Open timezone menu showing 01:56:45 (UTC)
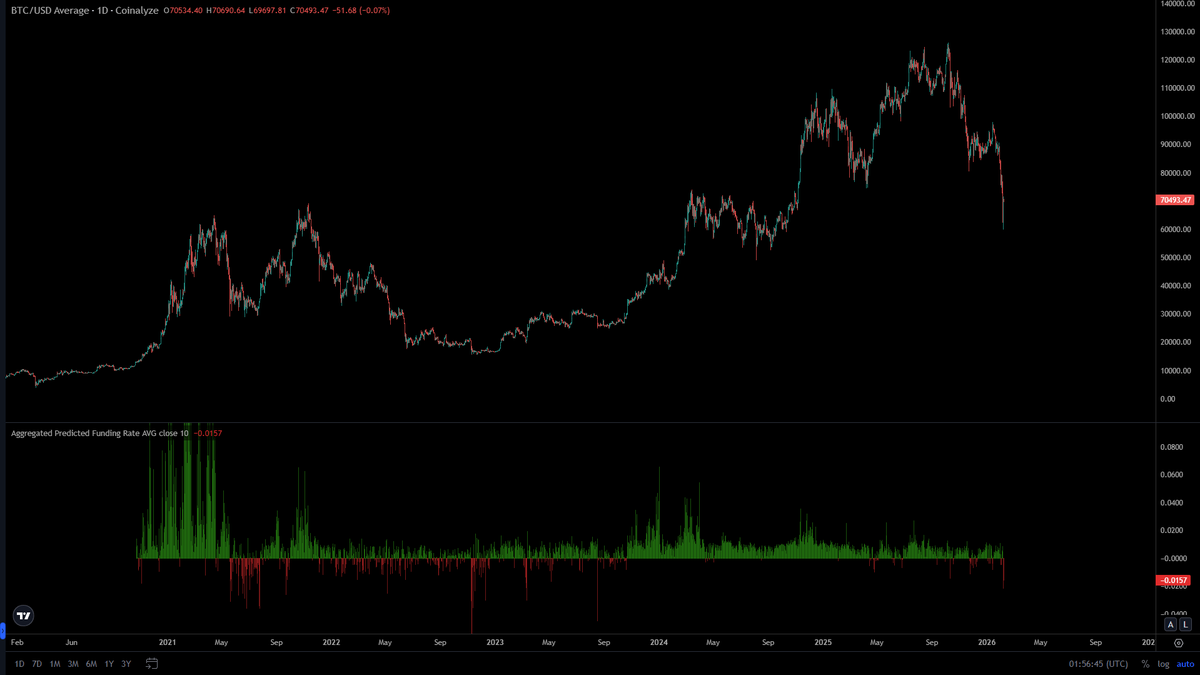This screenshot has width=1200, height=675. click(1098, 664)
